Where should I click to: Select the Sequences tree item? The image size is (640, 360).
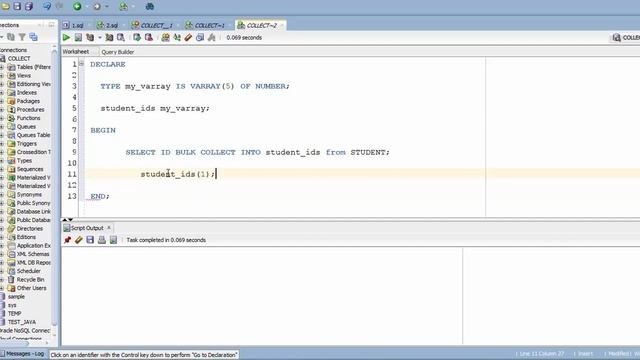coord(30,169)
